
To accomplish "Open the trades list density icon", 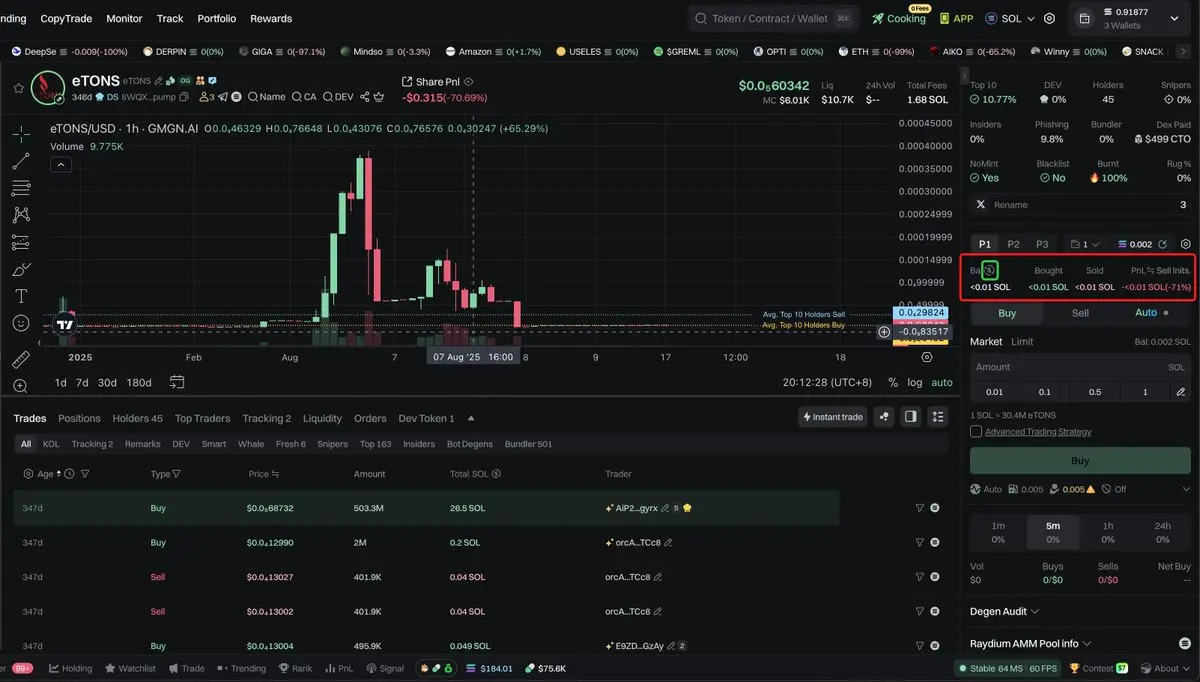I will (937, 417).
